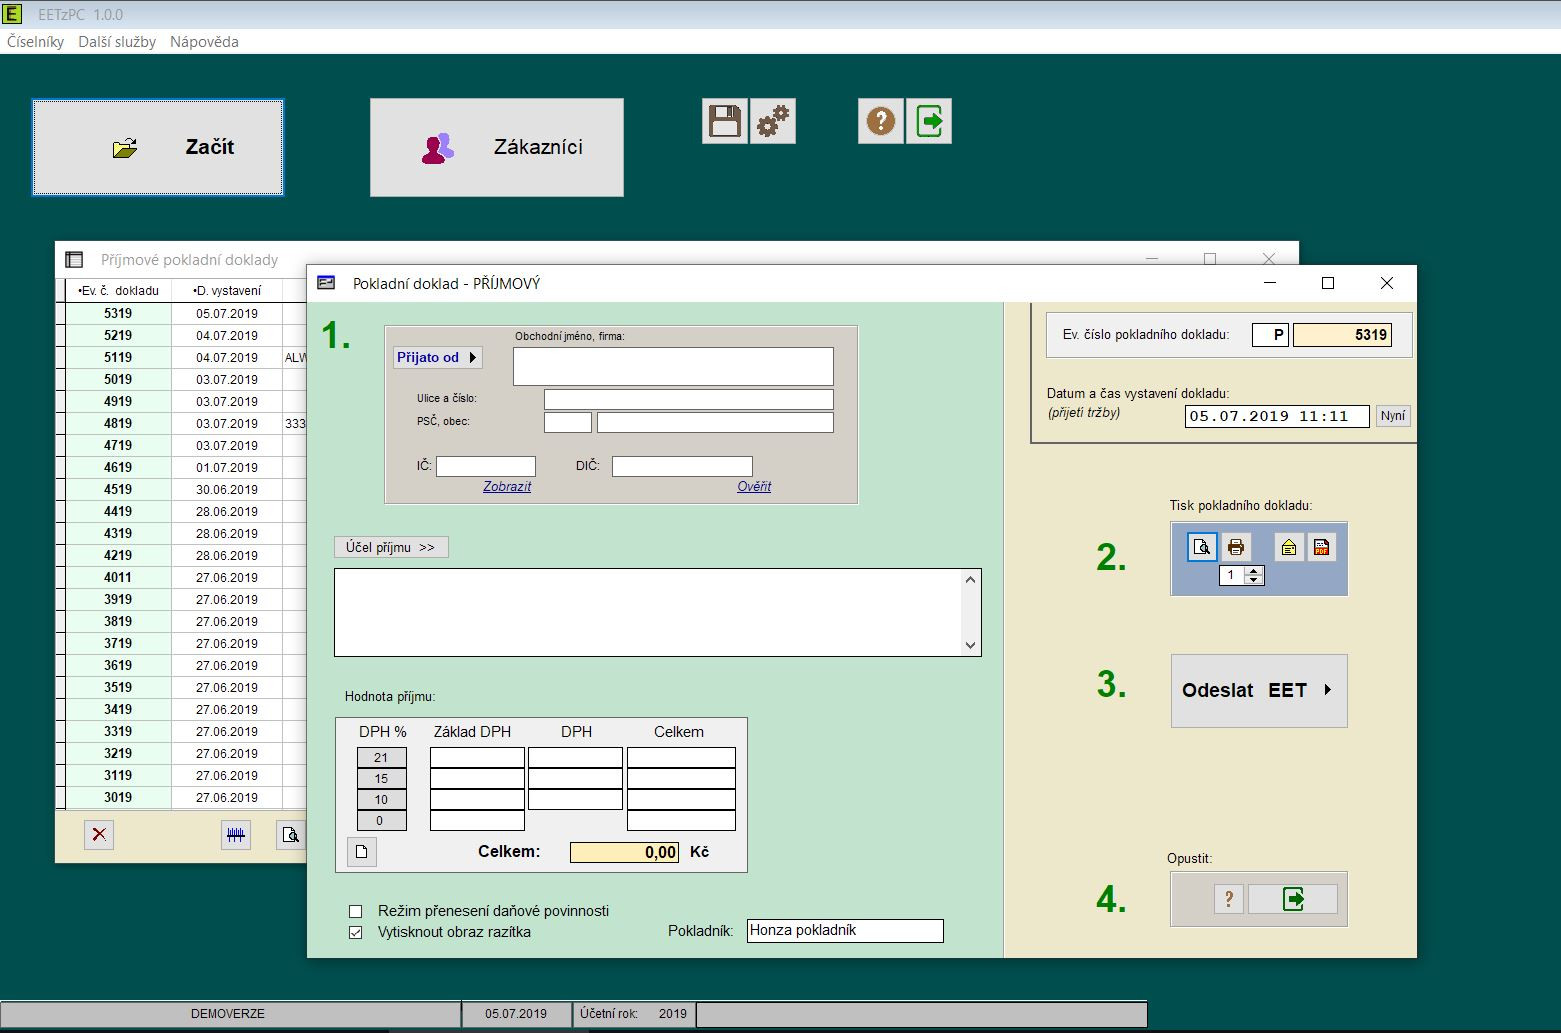Click the brown question mark help icon
Screen dimensions: 1561x1033
click(x=881, y=121)
